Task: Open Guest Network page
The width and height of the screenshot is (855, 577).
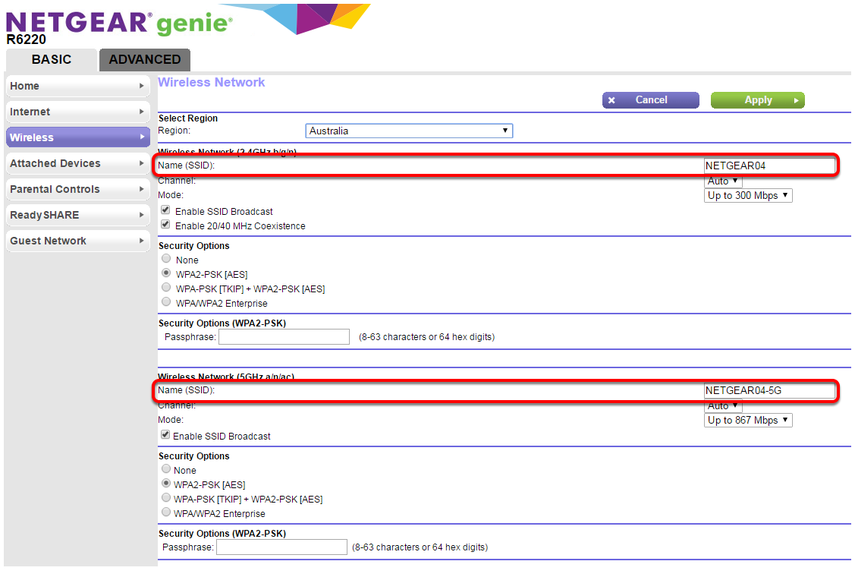Action: [77, 241]
